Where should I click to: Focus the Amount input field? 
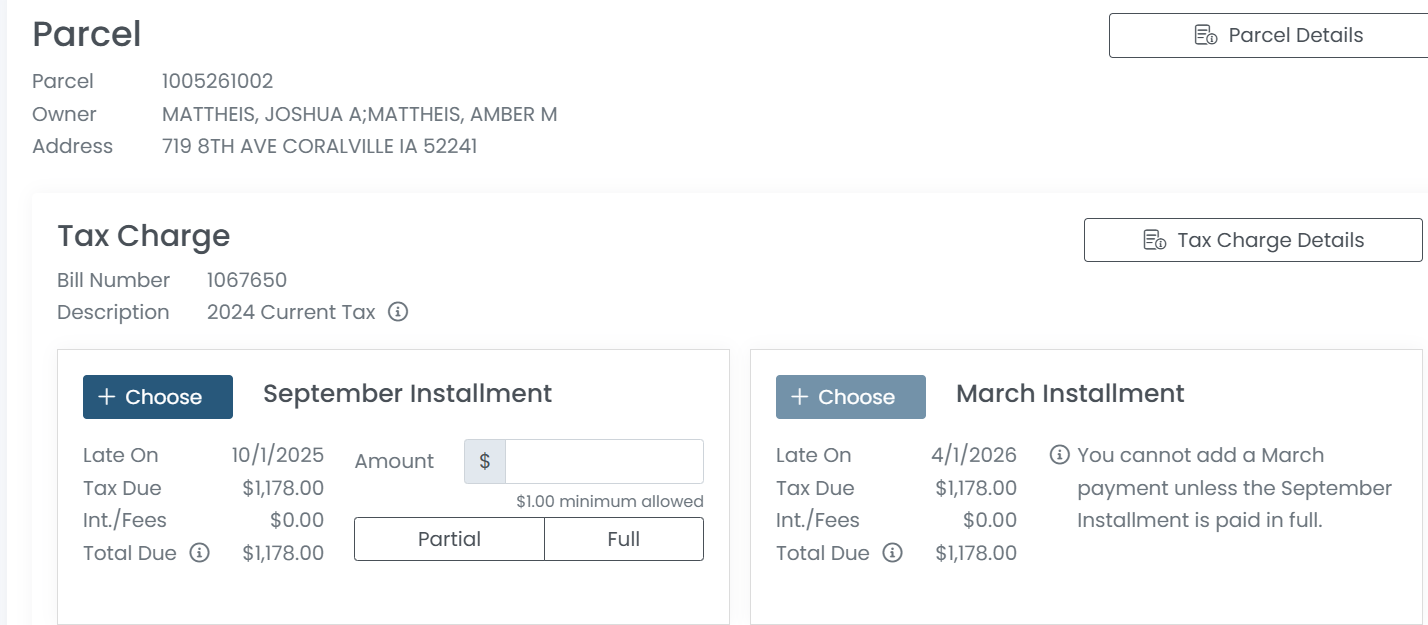pyautogui.click(x=604, y=461)
